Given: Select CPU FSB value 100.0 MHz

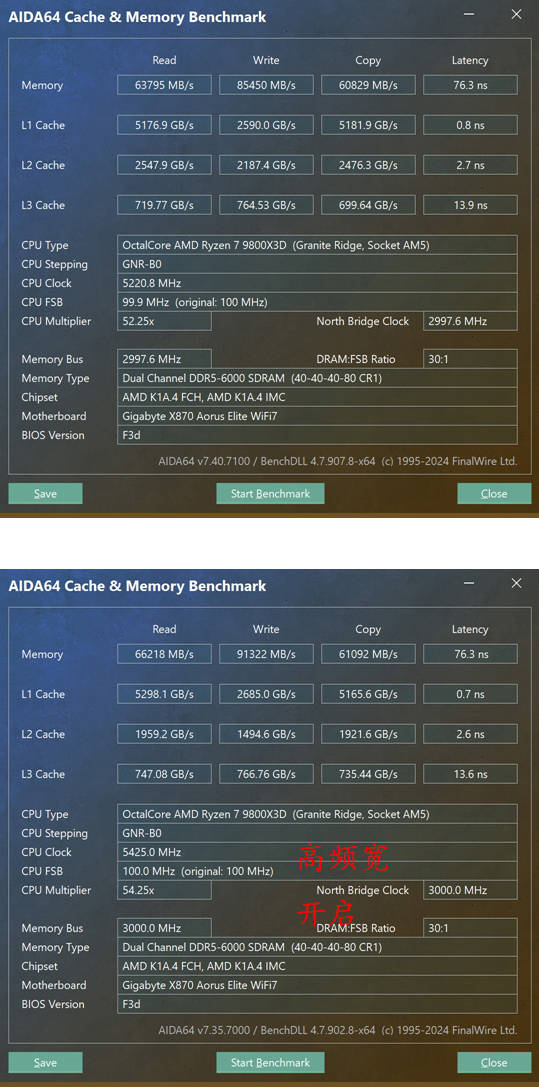Looking at the screenshot, I should tap(317, 871).
